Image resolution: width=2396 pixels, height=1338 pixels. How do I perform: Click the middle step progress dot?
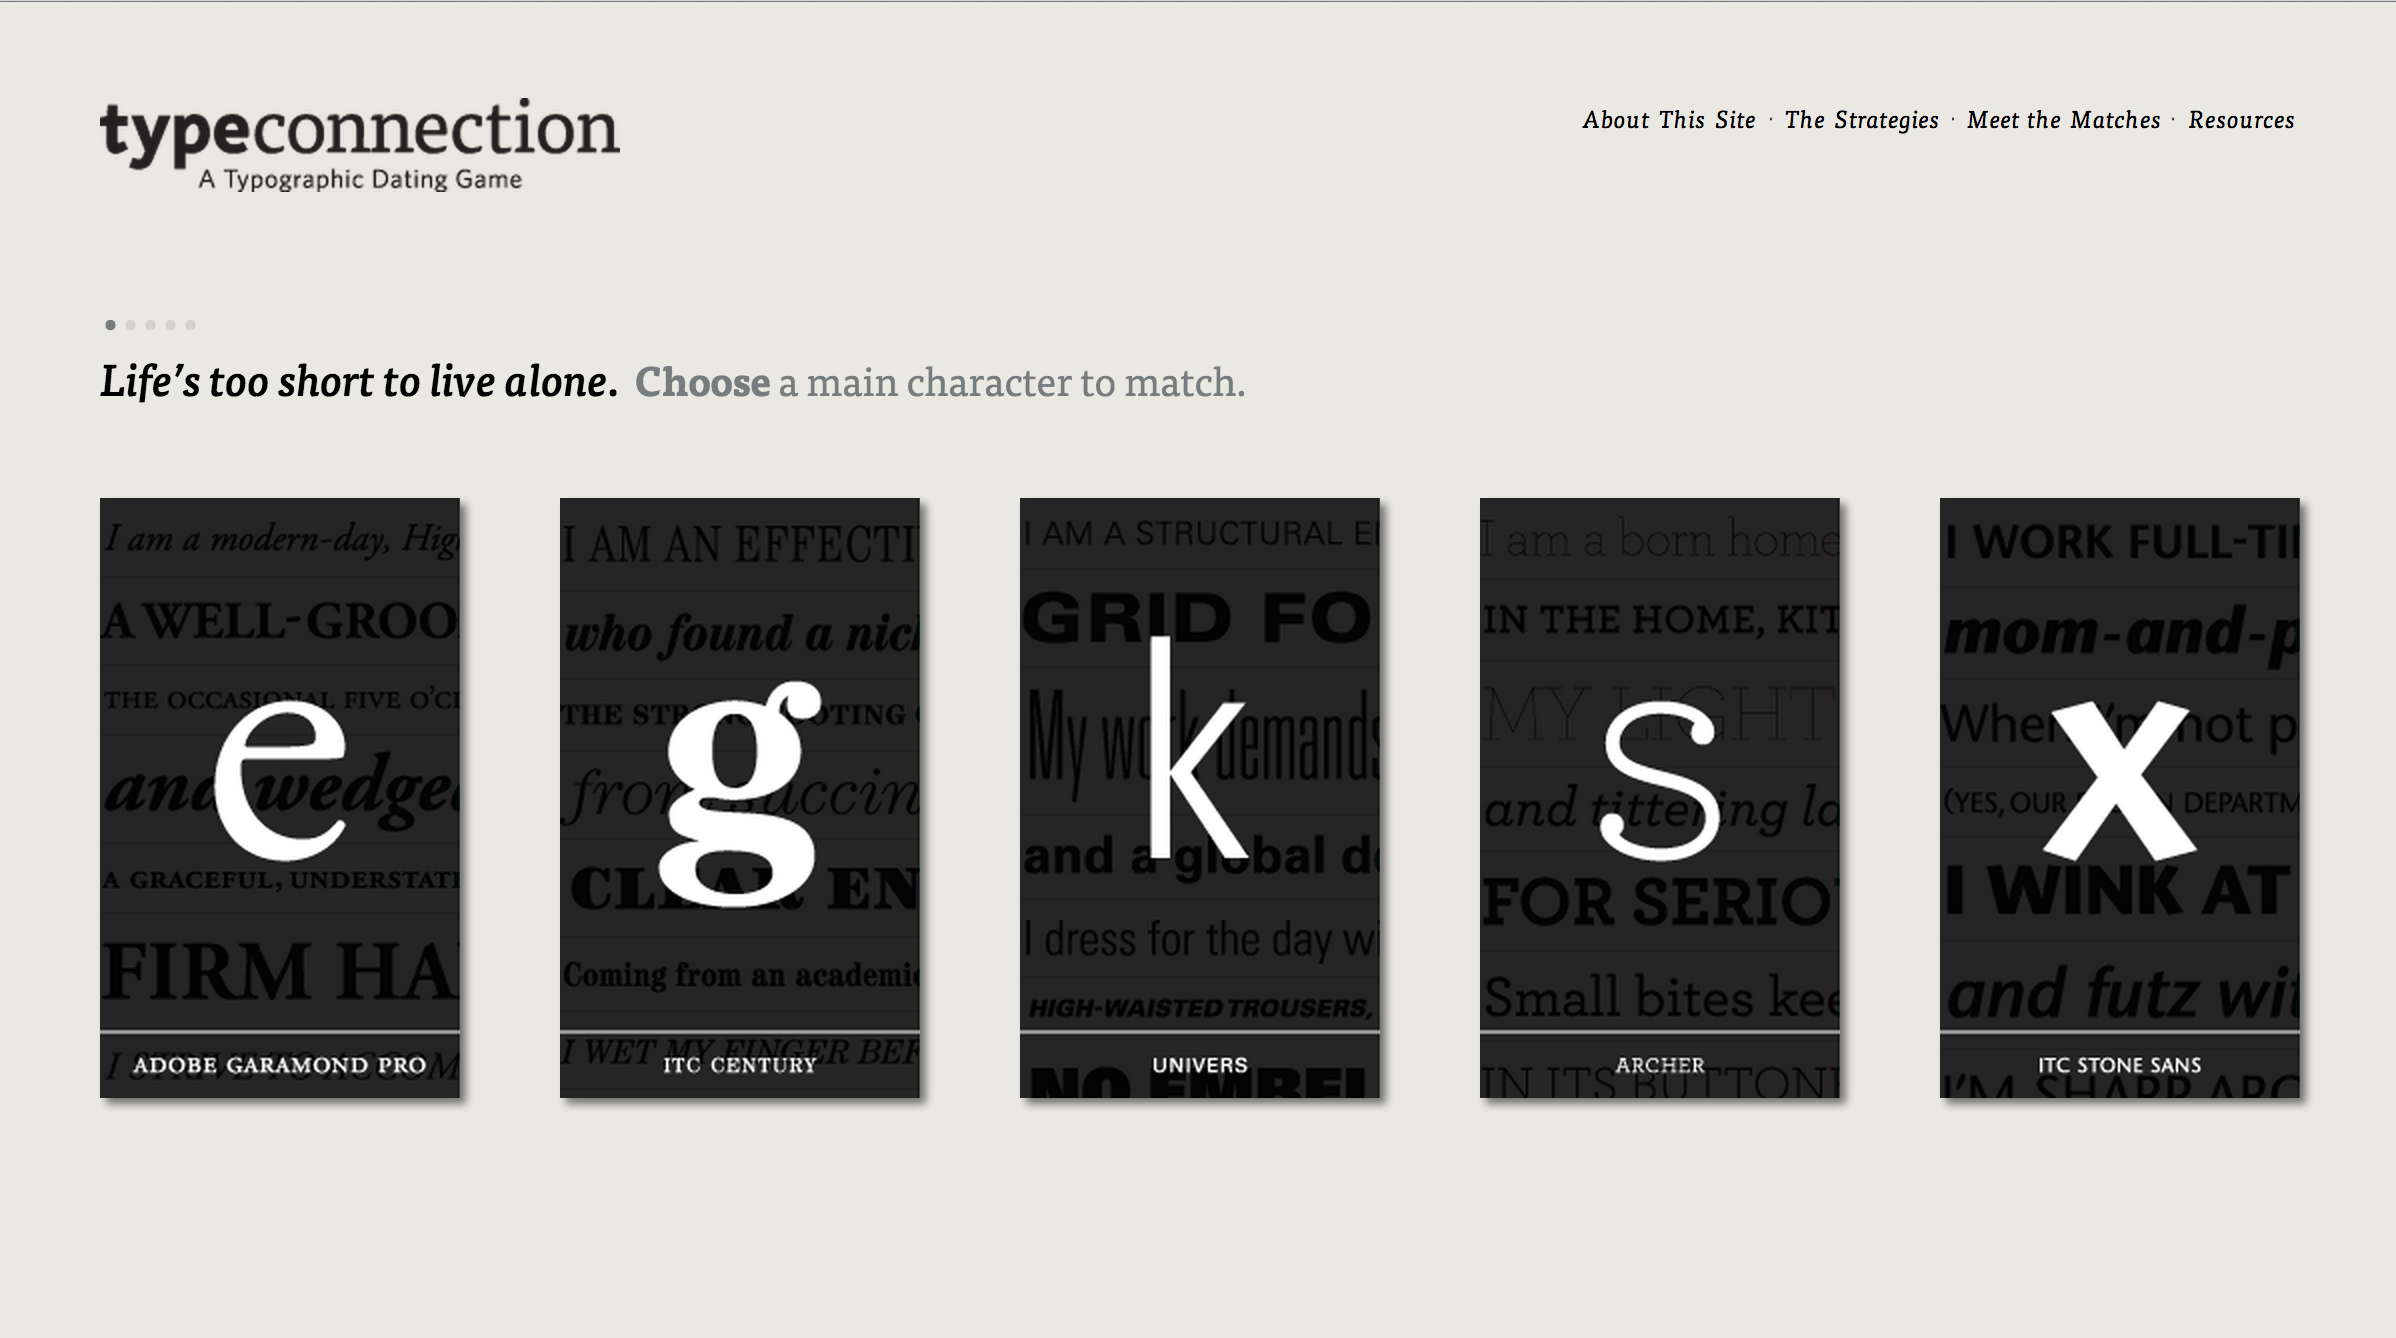(150, 325)
